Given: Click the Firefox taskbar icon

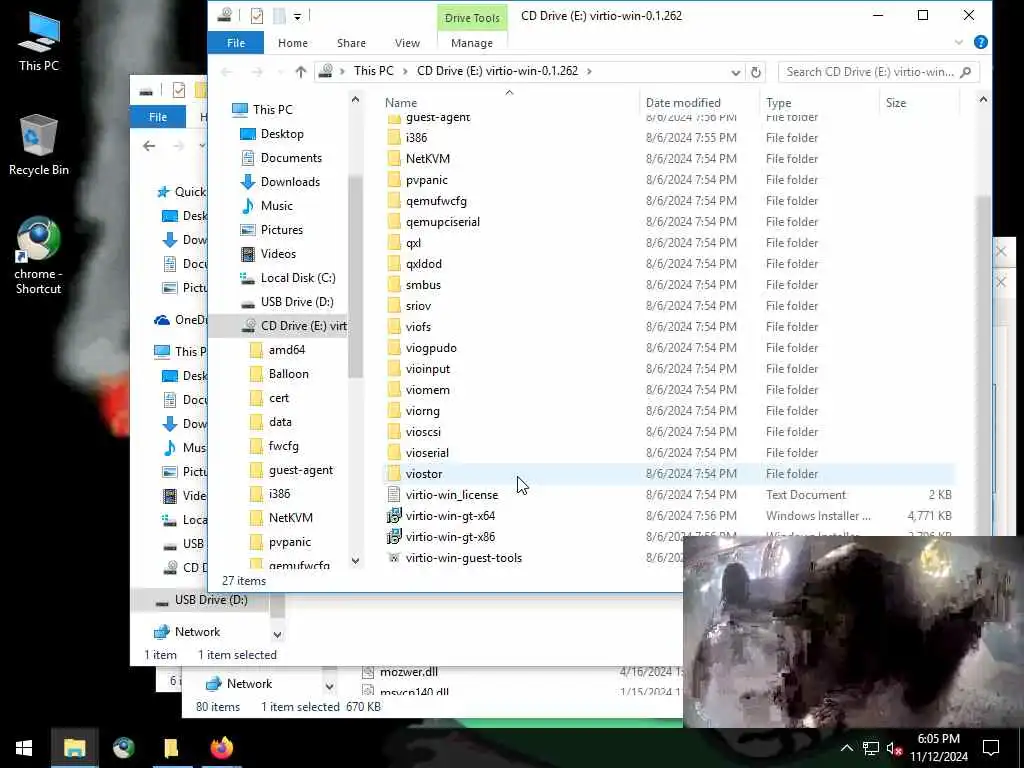Looking at the screenshot, I should pos(222,748).
